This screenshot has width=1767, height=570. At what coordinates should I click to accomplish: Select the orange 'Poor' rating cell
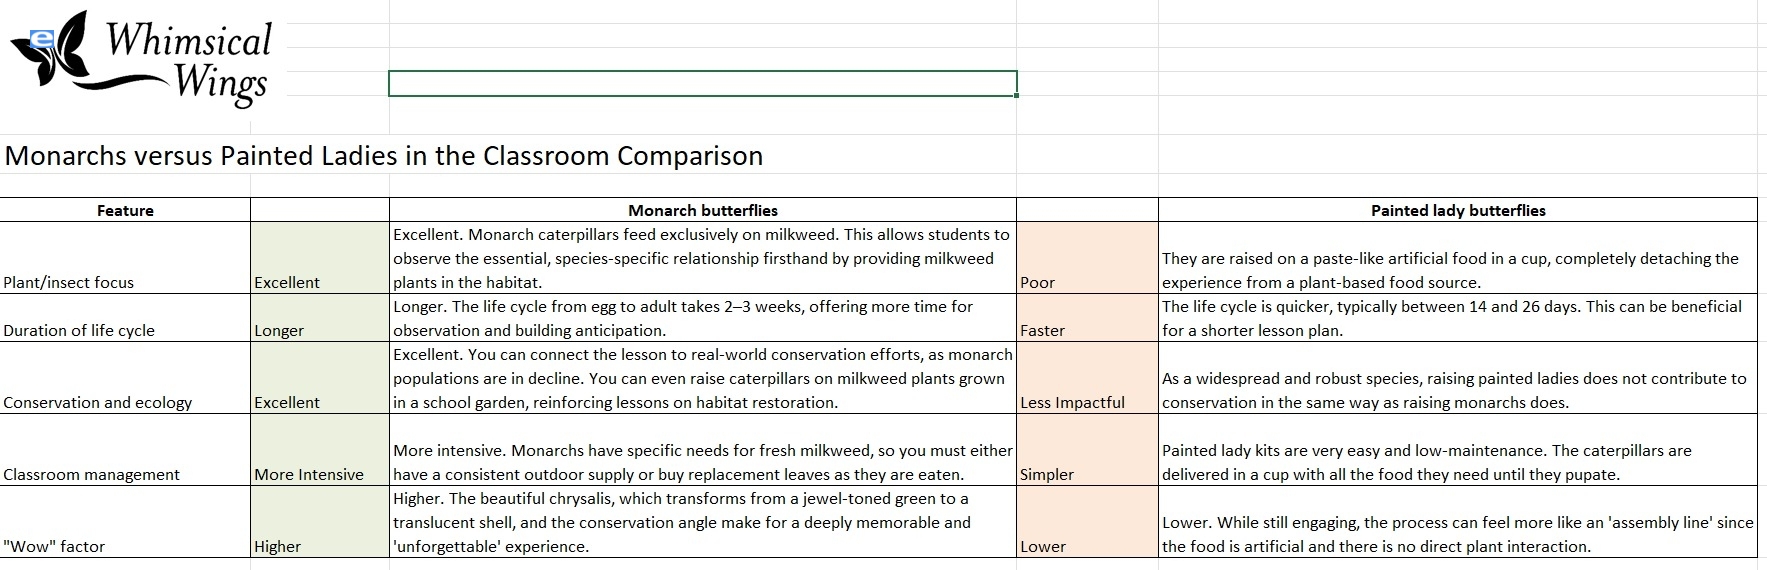[1087, 258]
